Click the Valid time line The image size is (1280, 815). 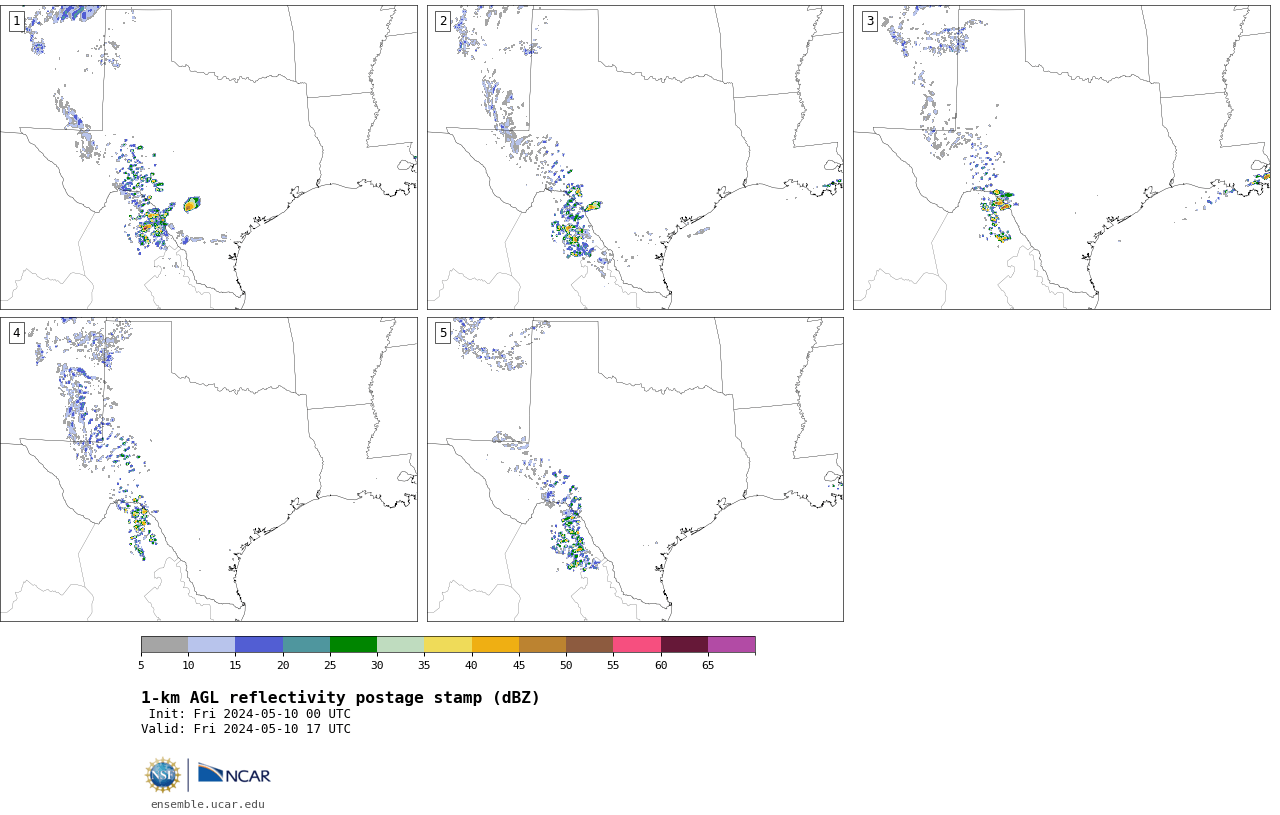[x=246, y=729]
